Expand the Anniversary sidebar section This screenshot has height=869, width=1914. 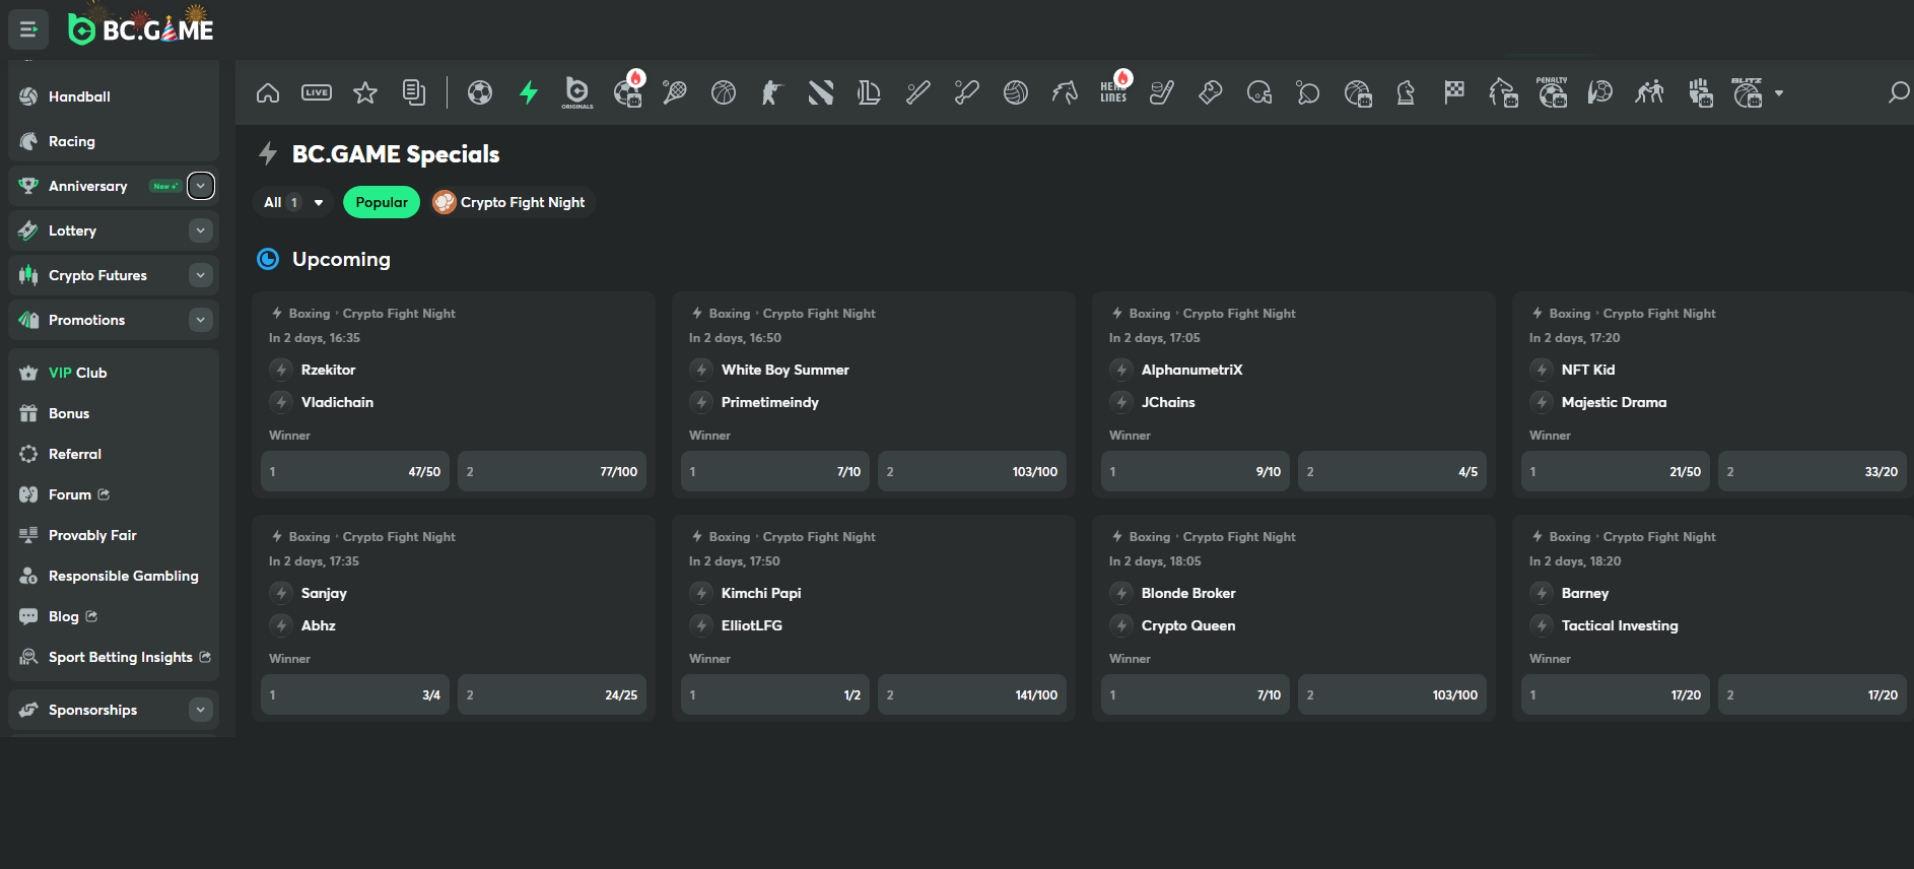pos(201,186)
